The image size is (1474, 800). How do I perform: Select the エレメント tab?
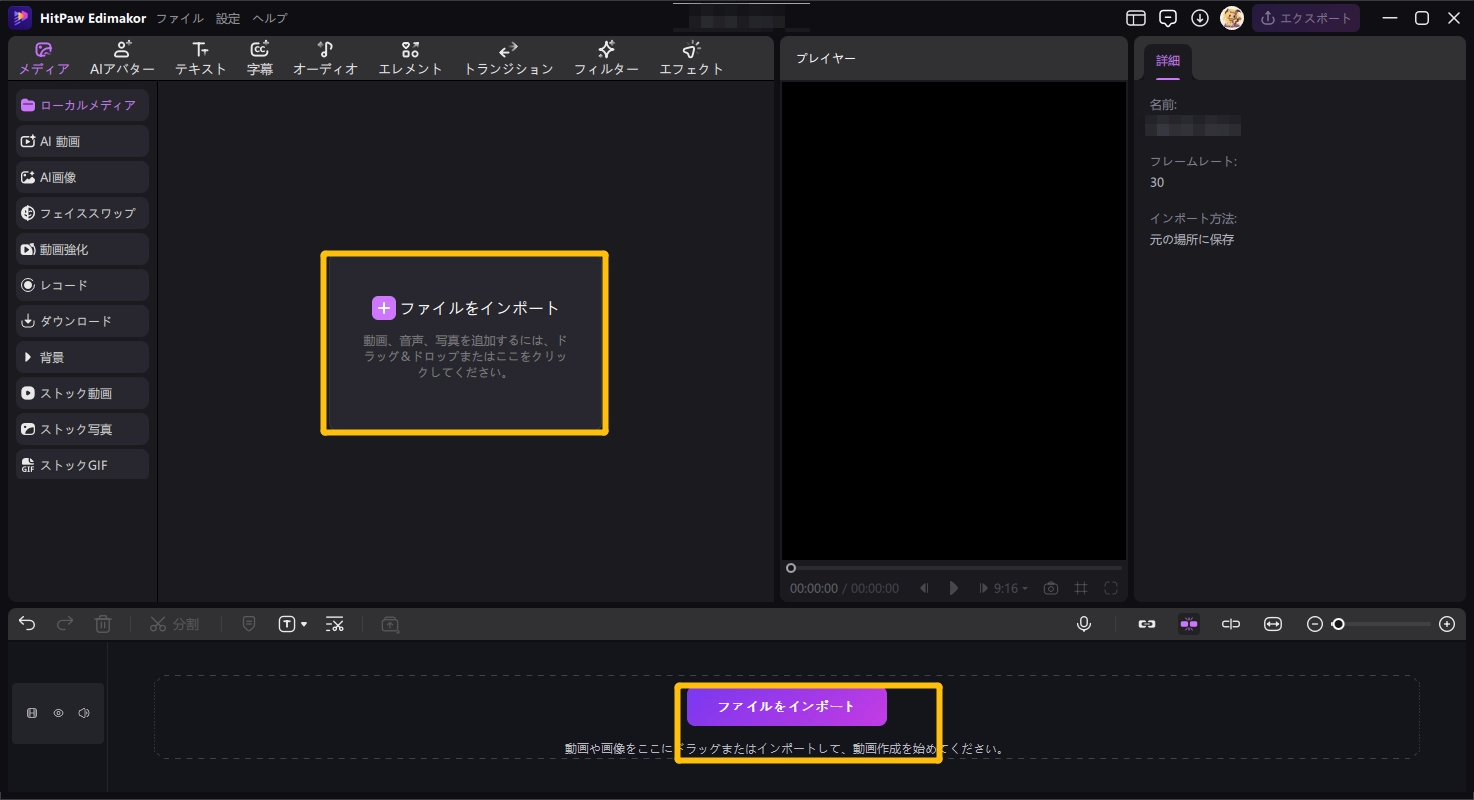pos(410,59)
